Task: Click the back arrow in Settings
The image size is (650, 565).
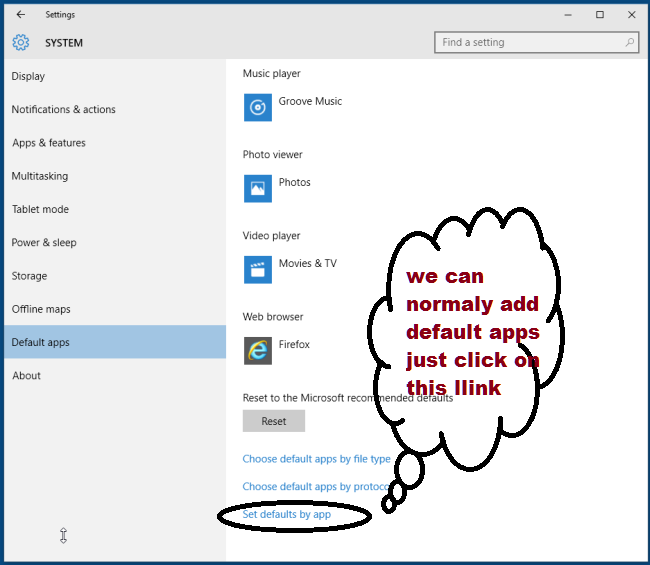Action: tap(20, 15)
